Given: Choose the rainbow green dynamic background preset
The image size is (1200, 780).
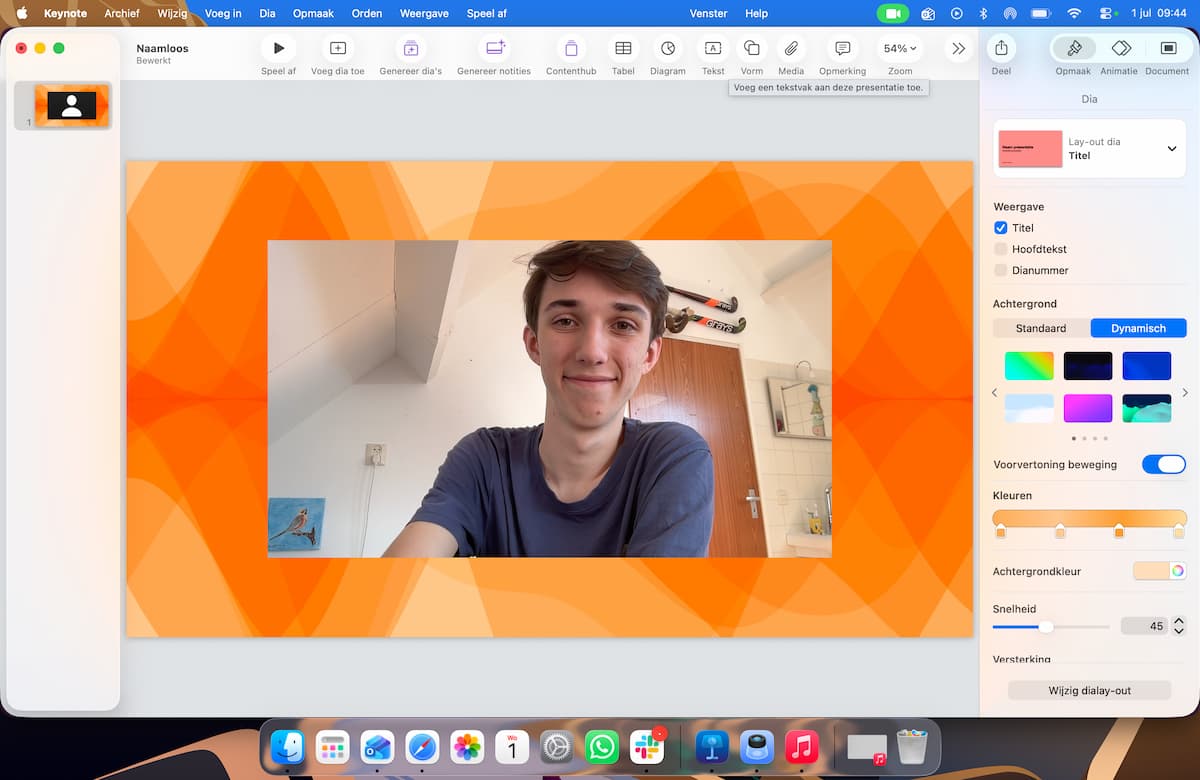Looking at the screenshot, I should click(x=1028, y=366).
